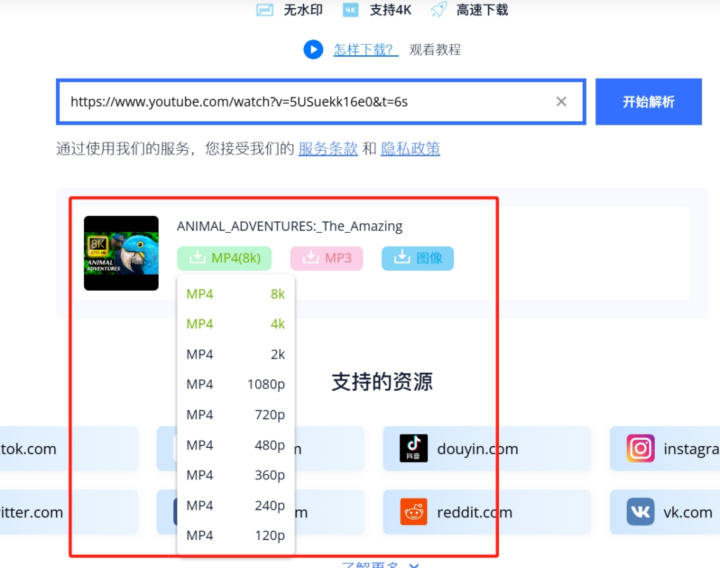The image size is (720, 568).
Task: Click the blue play tutorial icon
Action: [313, 50]
